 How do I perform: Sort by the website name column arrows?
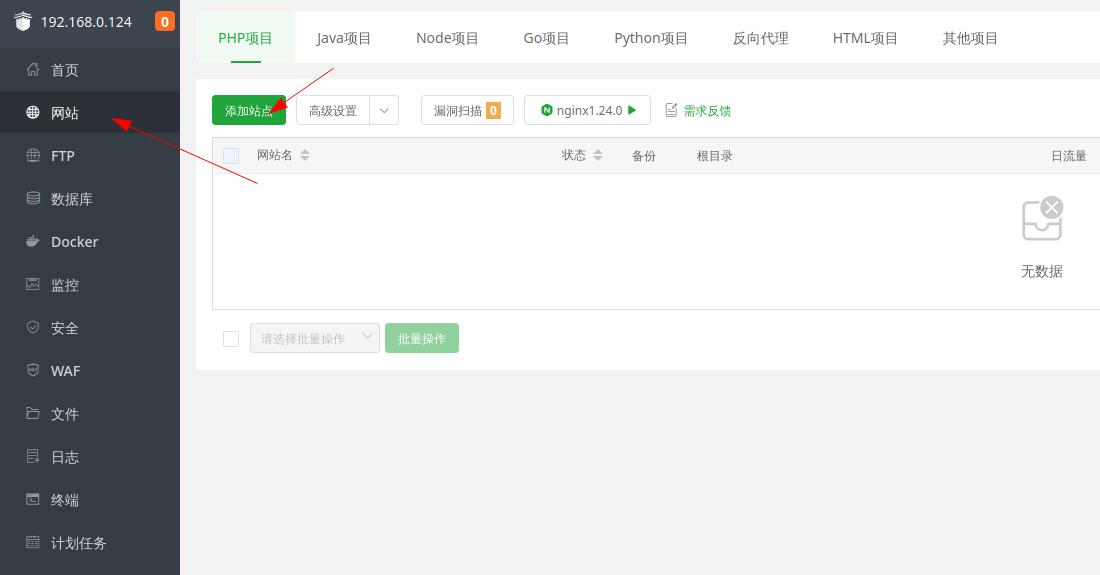(x=305, y=156)
